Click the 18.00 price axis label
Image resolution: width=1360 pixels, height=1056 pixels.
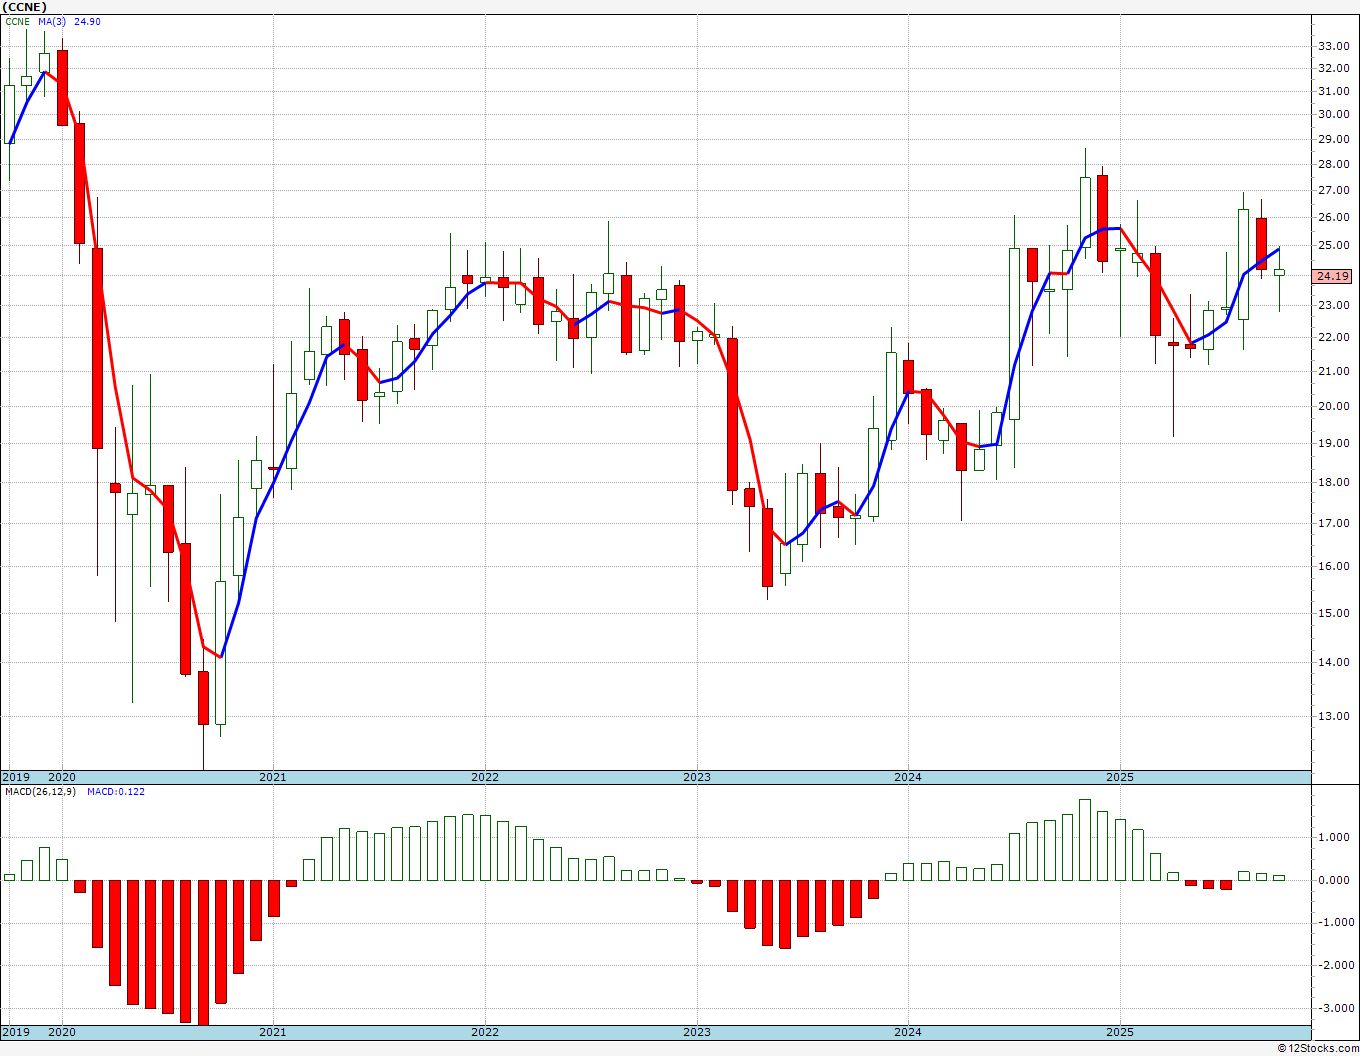(x=1332, y=482)
